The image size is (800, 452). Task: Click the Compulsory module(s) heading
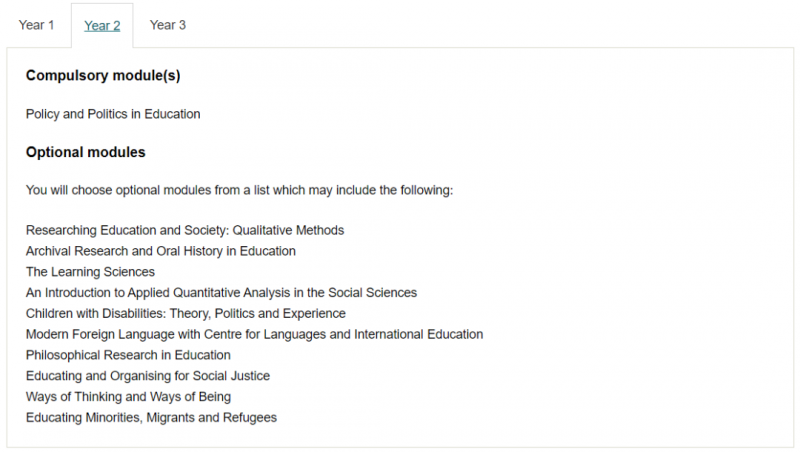pyautogui.click(x=103, y=76)
